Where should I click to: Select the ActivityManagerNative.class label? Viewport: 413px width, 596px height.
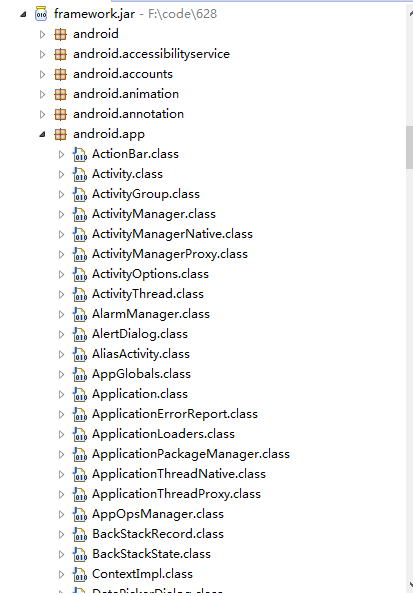pos(172,234)
